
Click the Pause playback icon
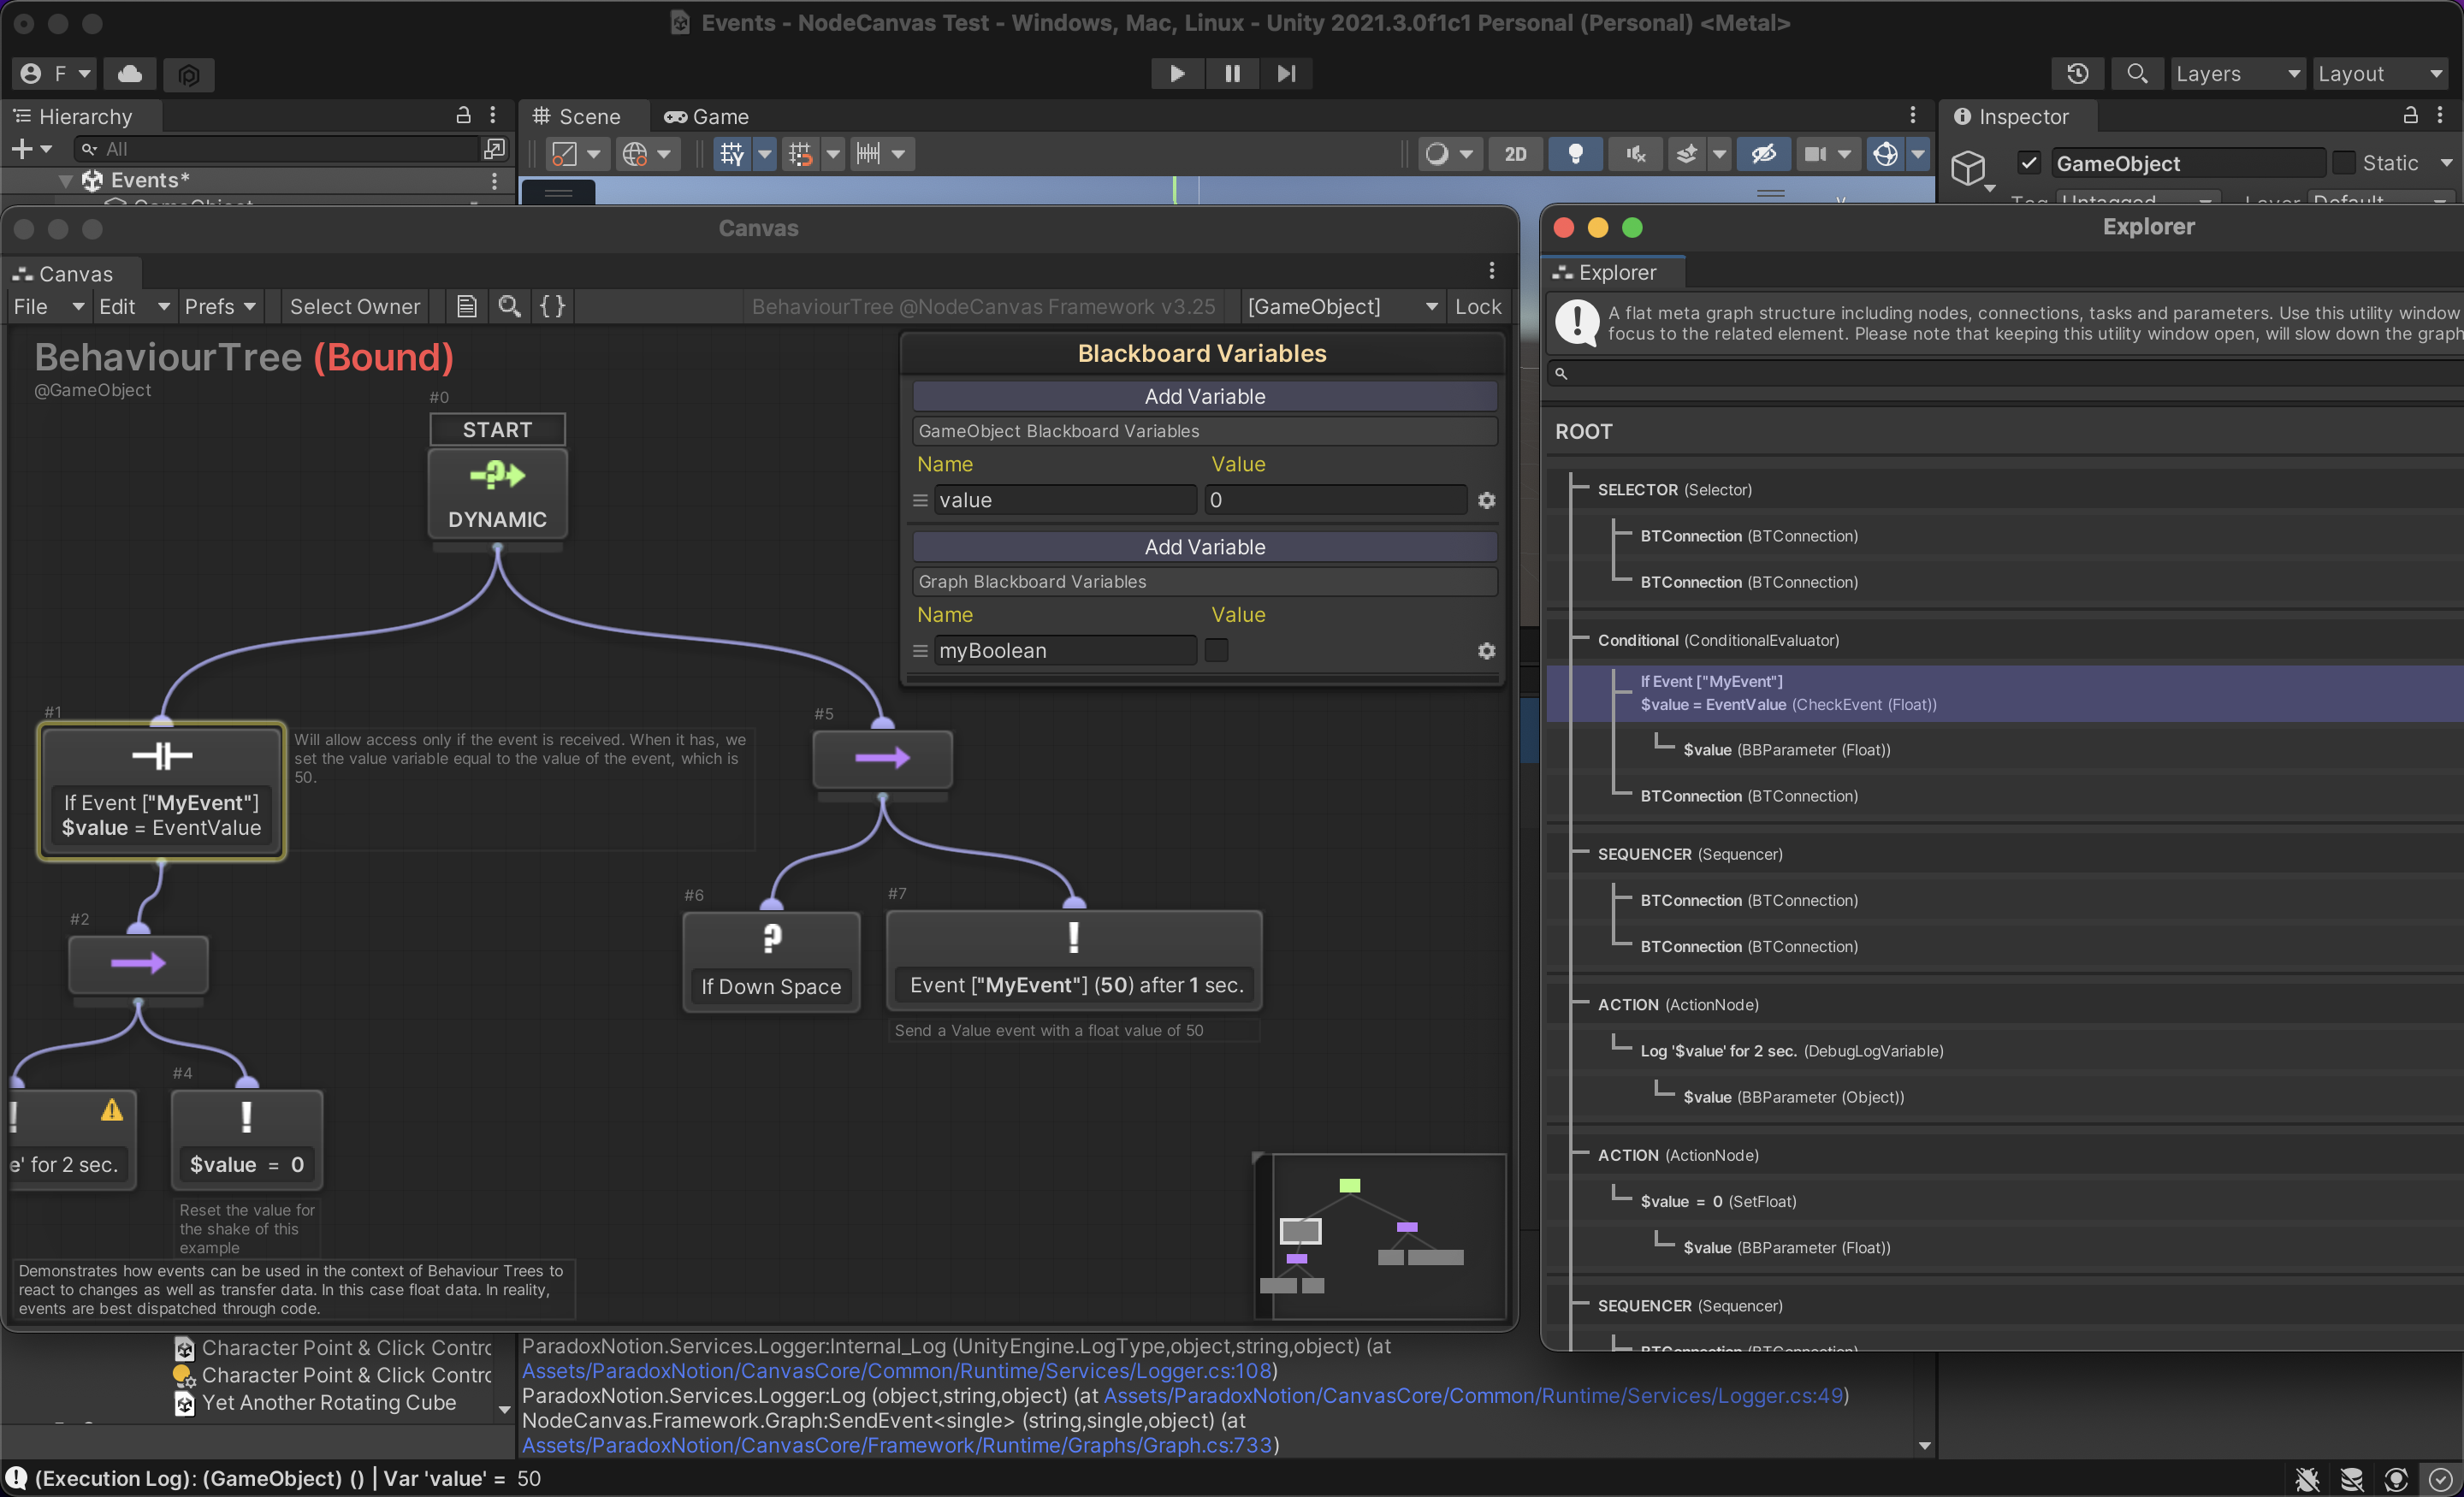1232,73
